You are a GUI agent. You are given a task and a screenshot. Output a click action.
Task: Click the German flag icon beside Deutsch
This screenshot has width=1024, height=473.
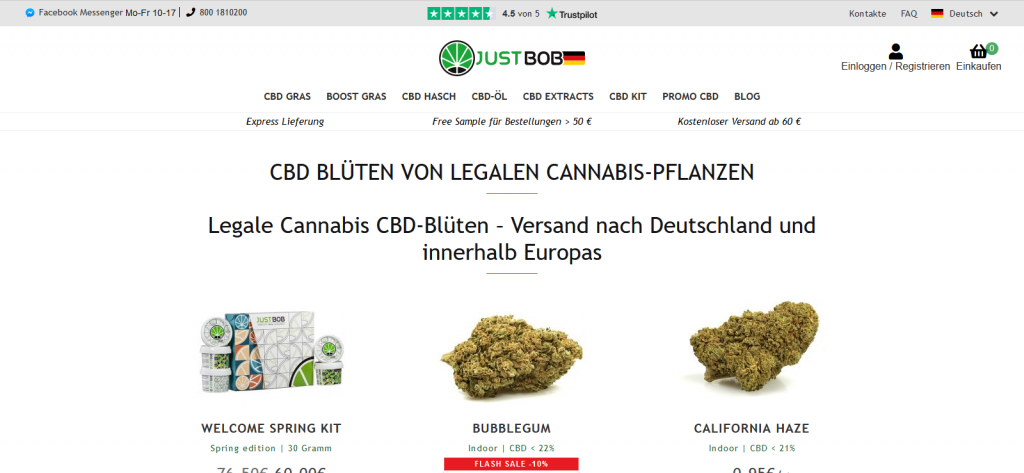[x=937, y=13]
